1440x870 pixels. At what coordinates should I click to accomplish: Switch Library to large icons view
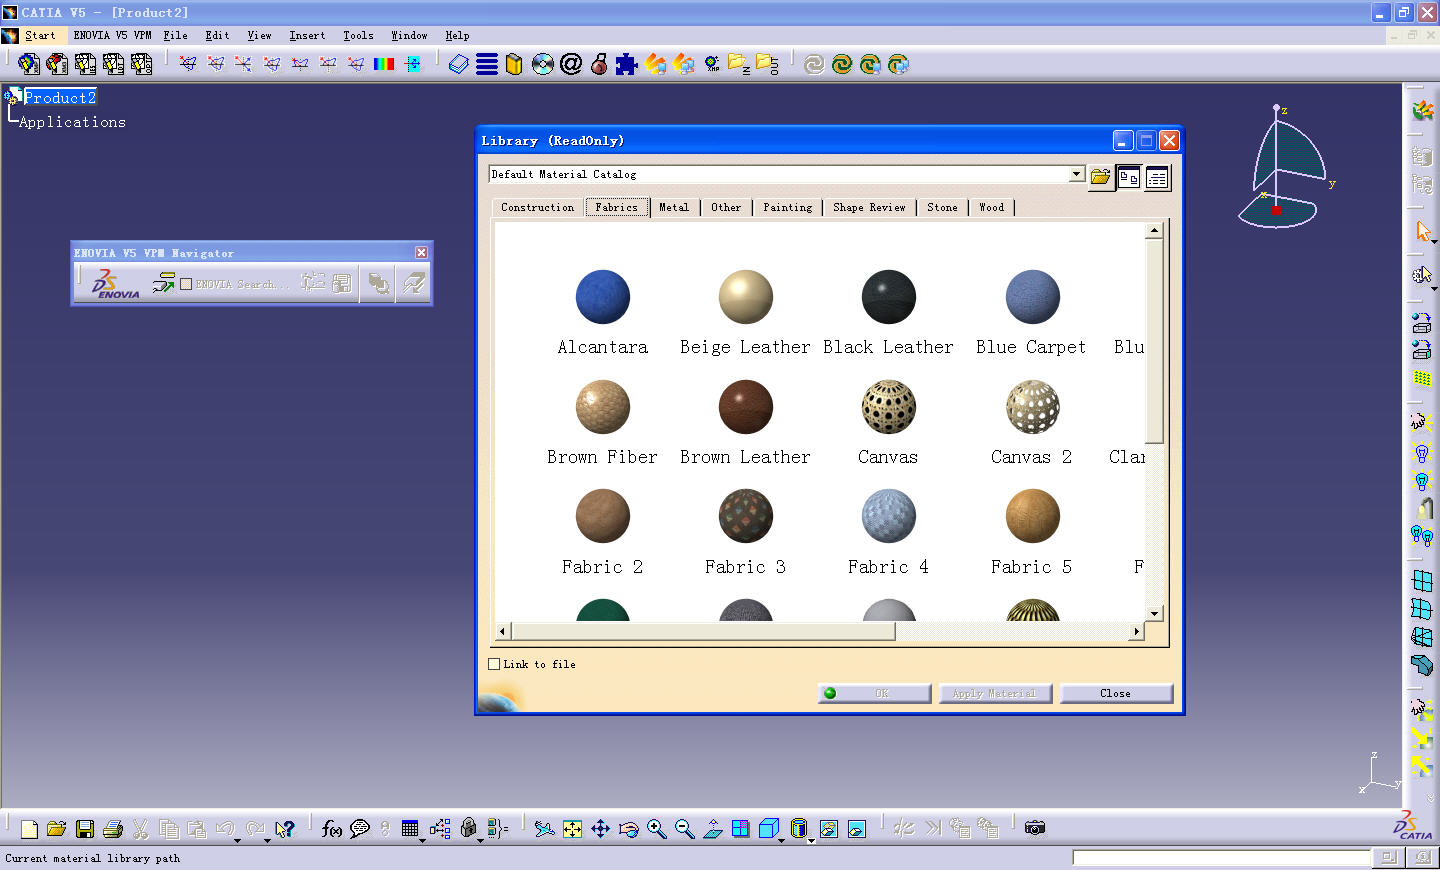click(1129, 177)
